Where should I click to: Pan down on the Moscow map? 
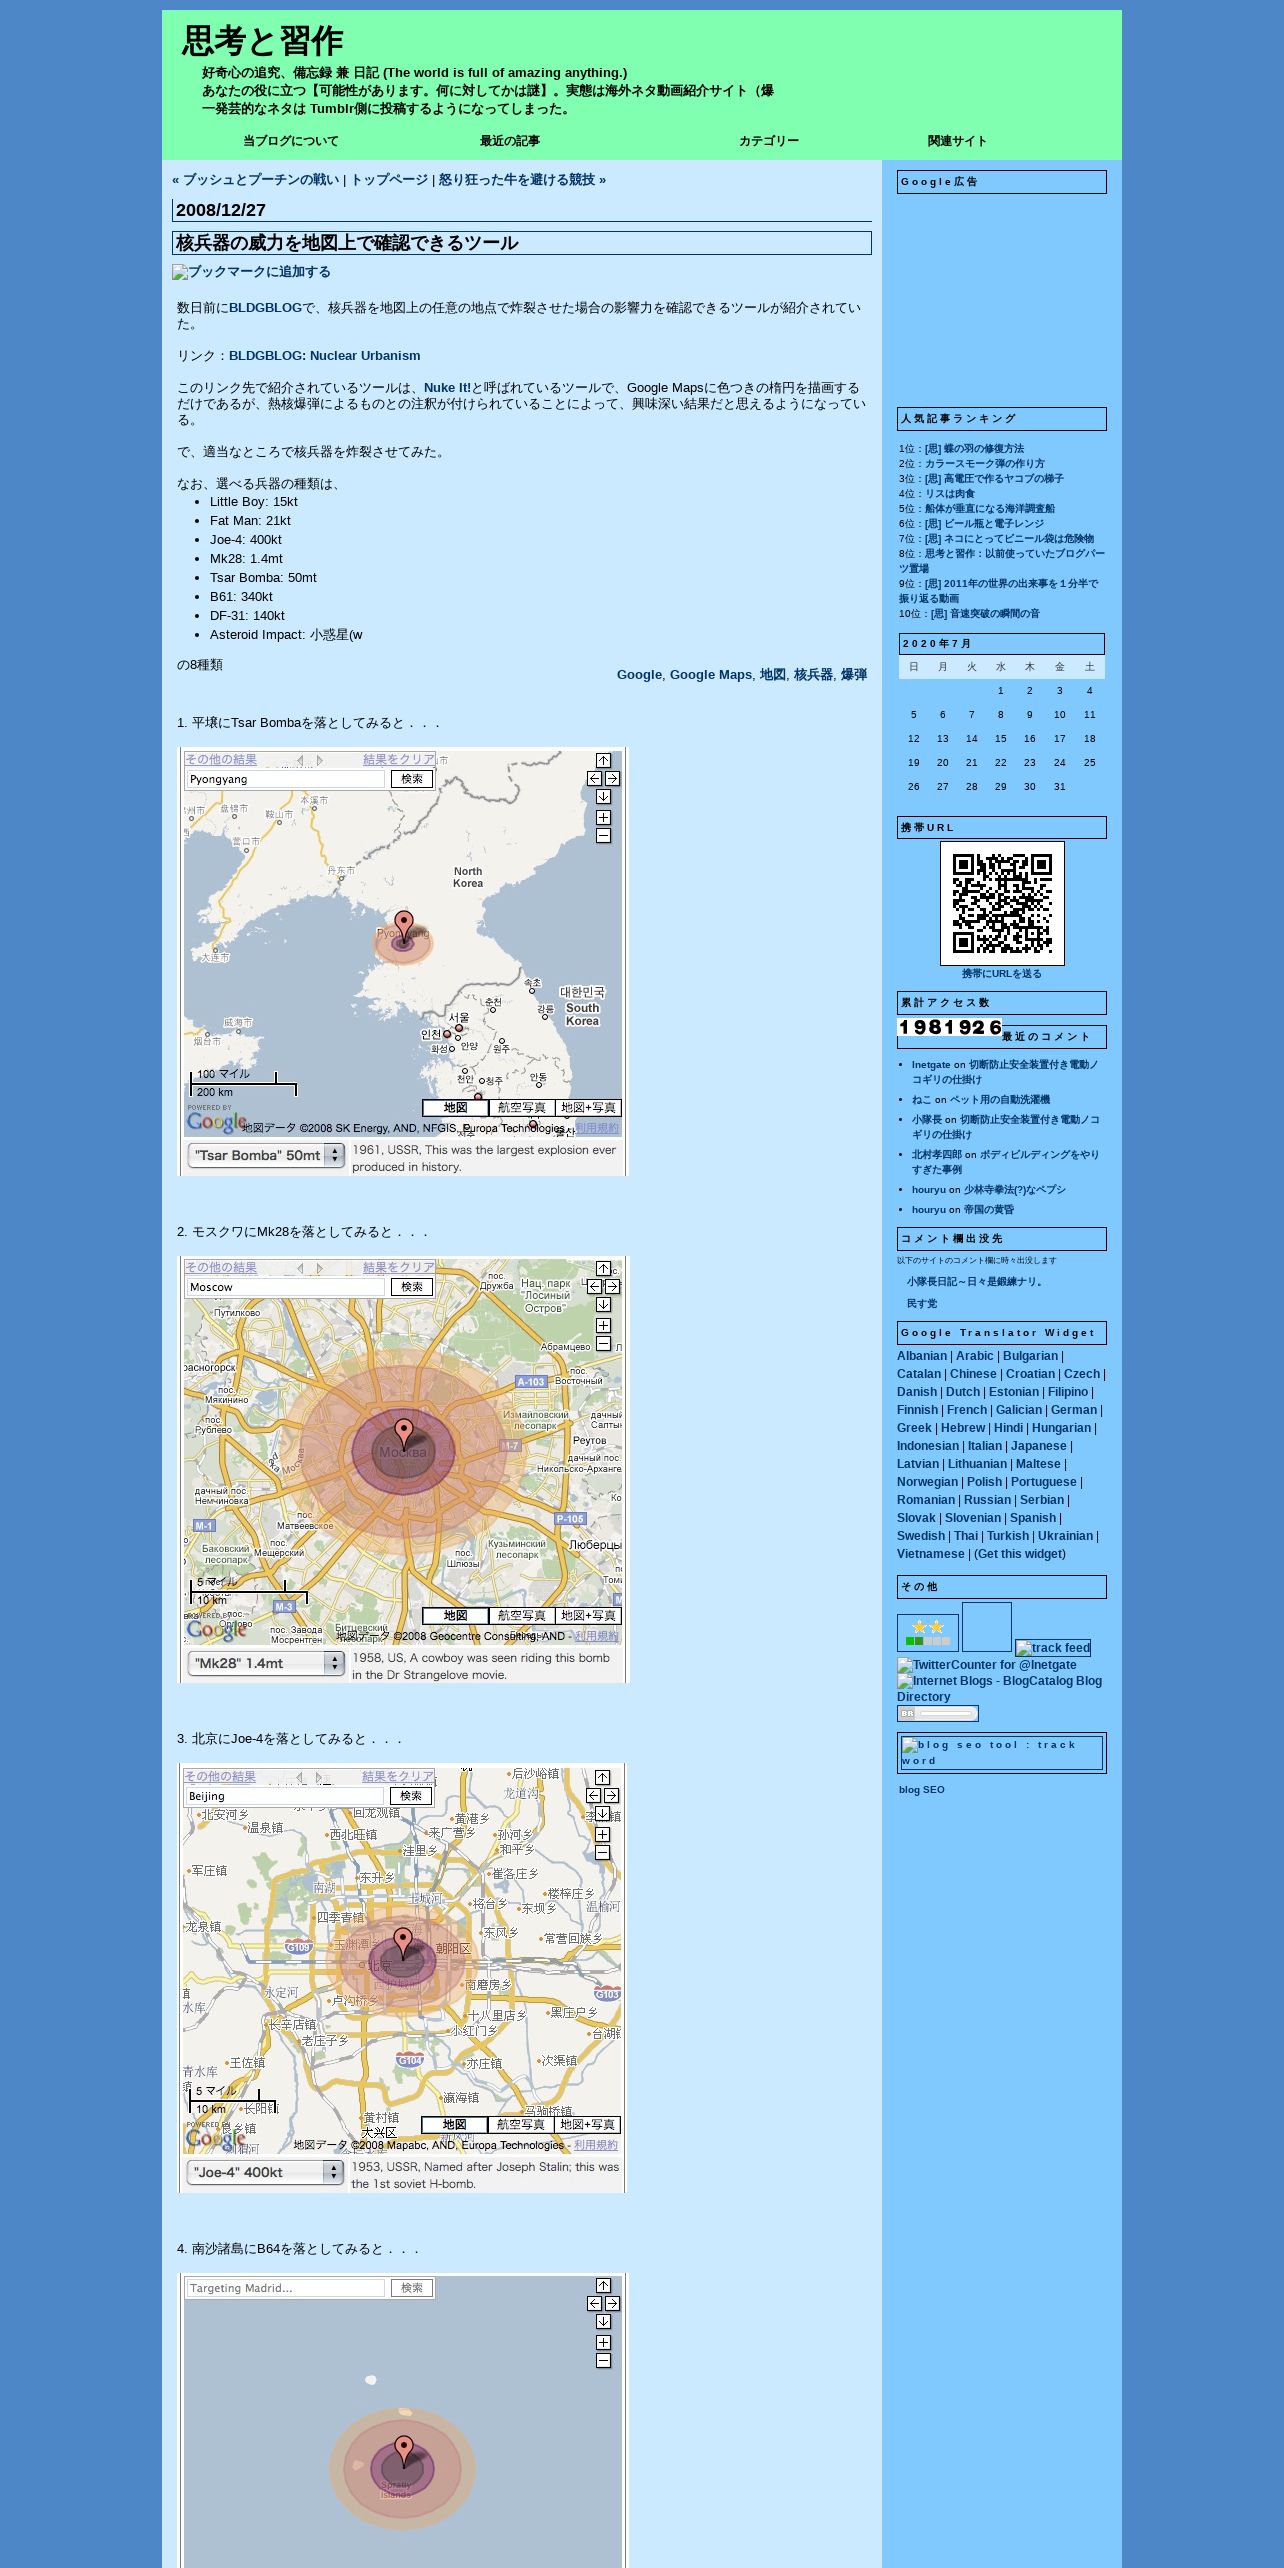click(603, 1305)
